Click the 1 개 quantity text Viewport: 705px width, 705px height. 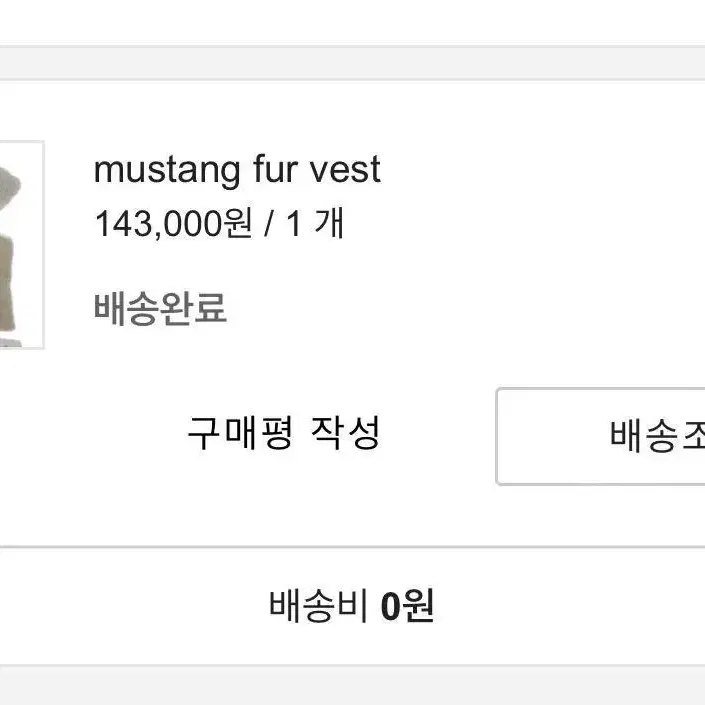pyautogui.click(x=316, y=223)
